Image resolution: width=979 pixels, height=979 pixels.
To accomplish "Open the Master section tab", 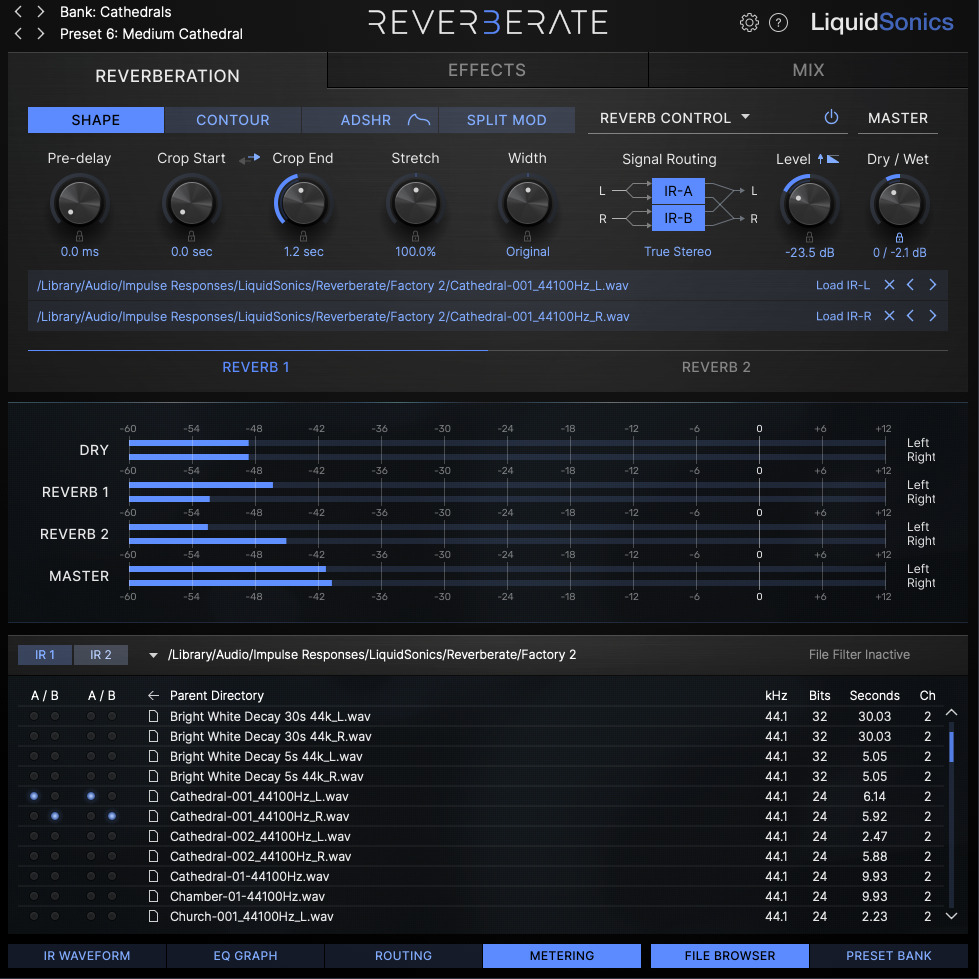I will tap(898, 118).
